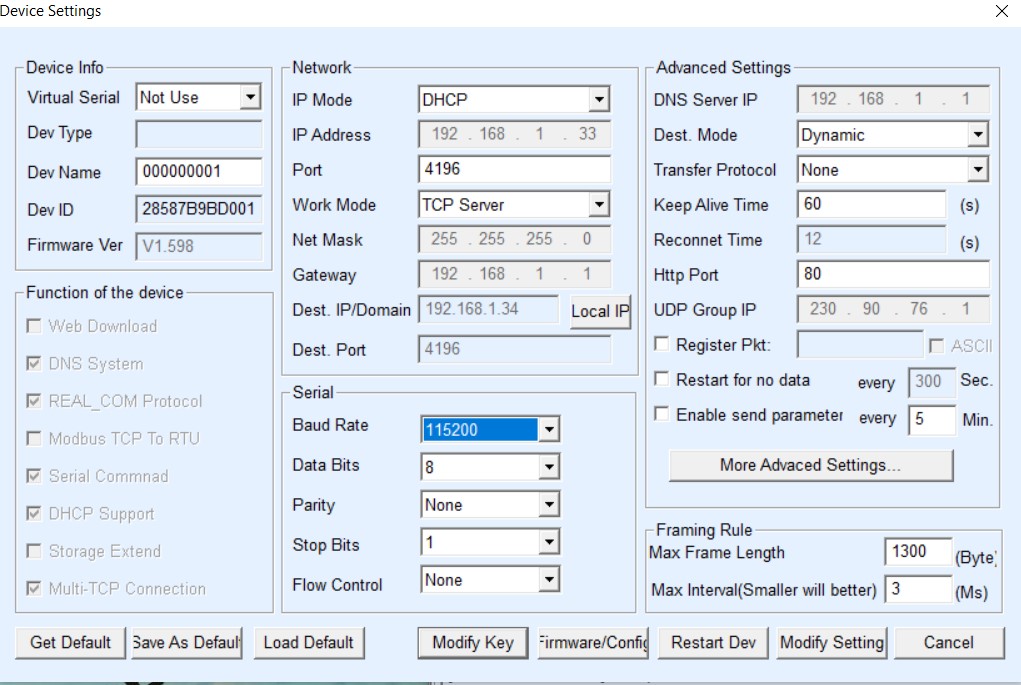Open the Baud Rate dropdown list

point(548,431)
